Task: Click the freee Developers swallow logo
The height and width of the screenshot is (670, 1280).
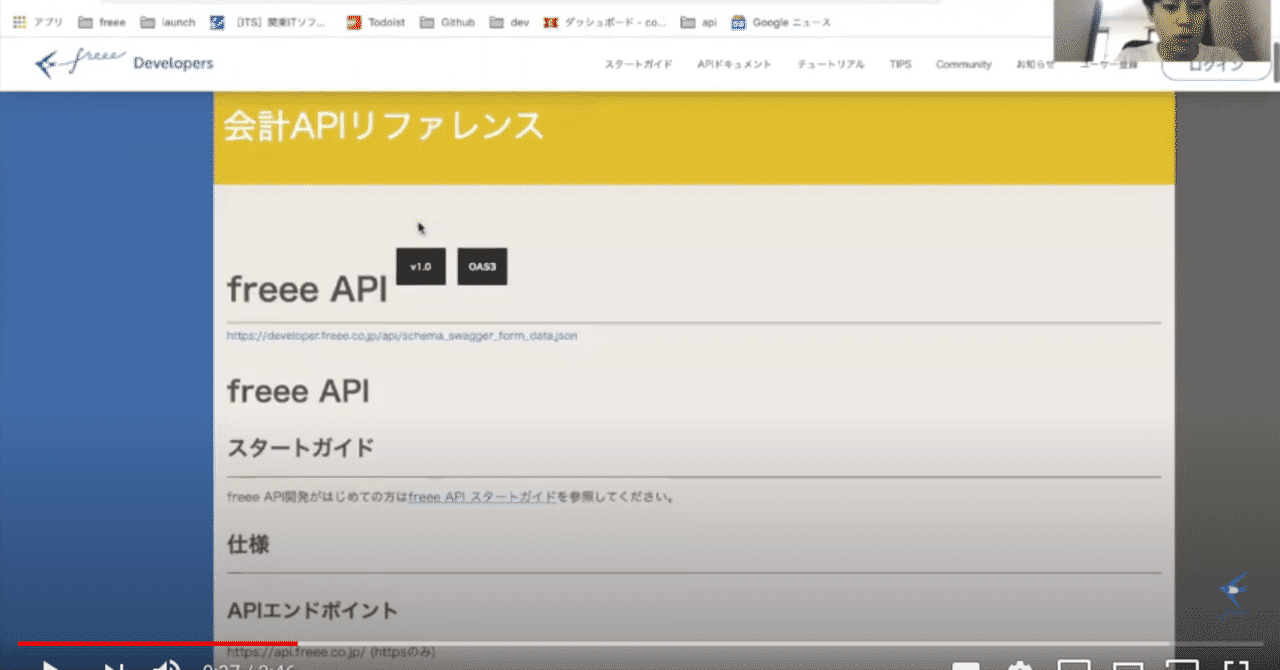Action: pyautogui.click(x=124, y=63)
